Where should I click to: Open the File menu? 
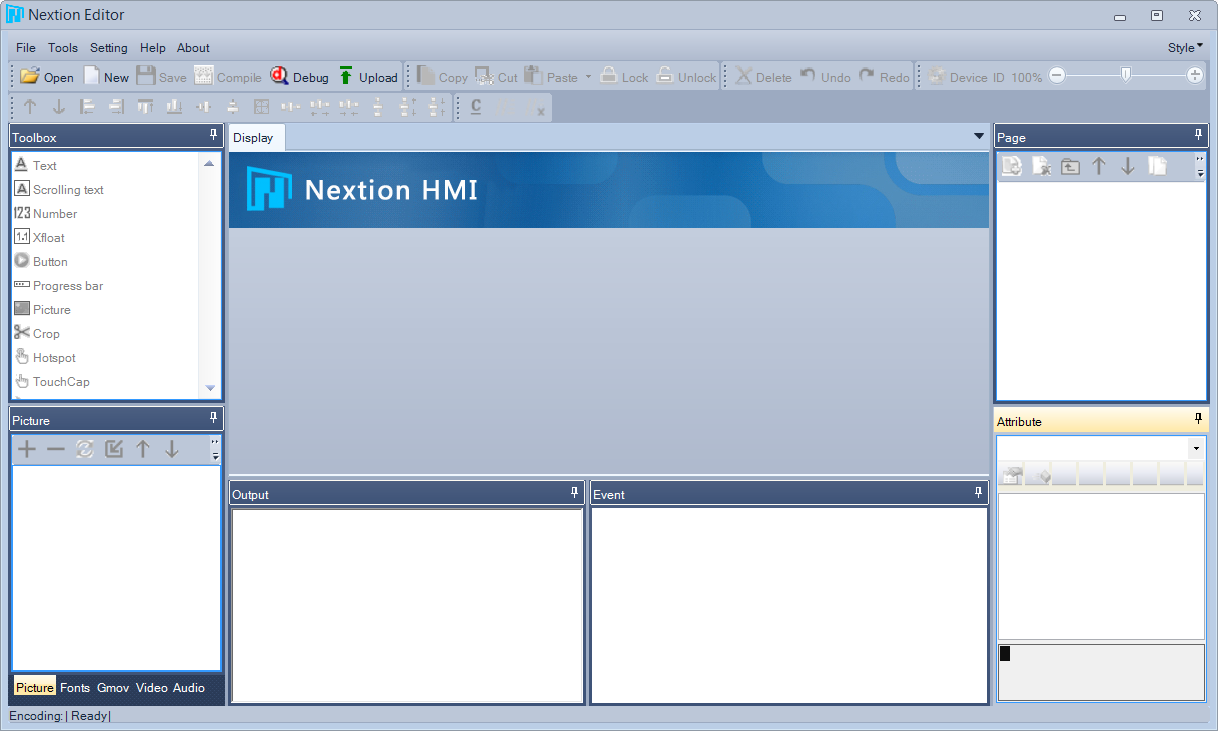26,48
